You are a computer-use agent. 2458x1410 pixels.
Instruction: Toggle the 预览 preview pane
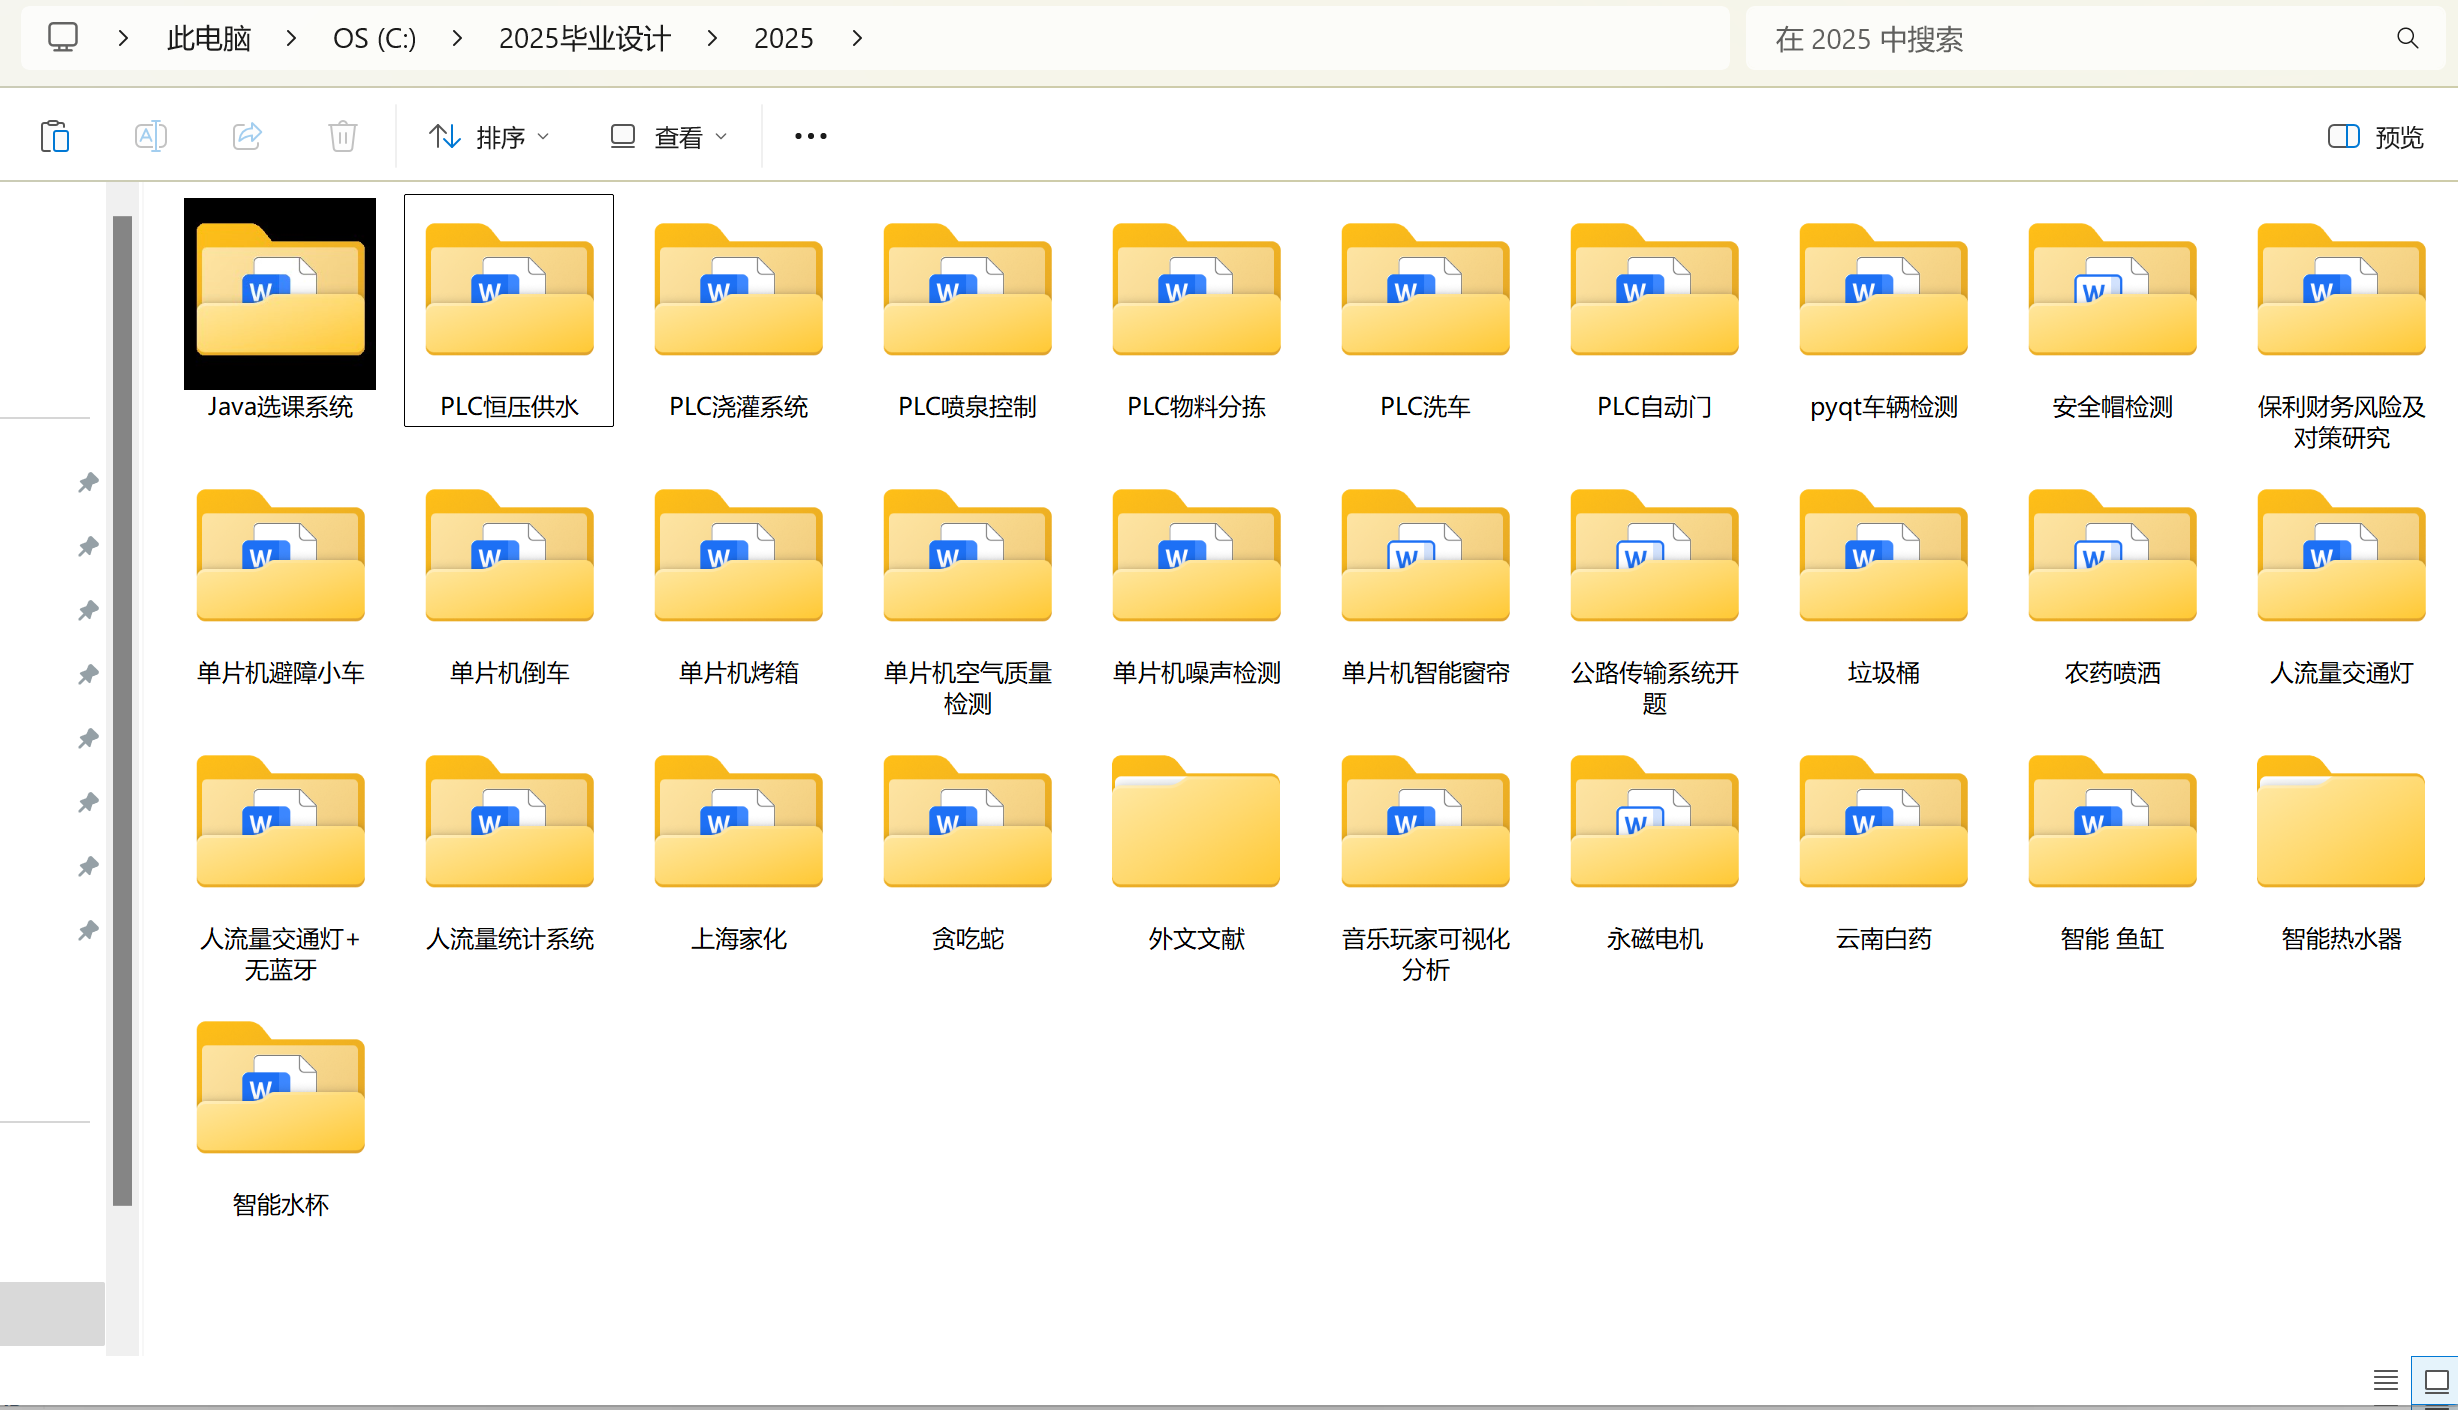coord(2375,136)
